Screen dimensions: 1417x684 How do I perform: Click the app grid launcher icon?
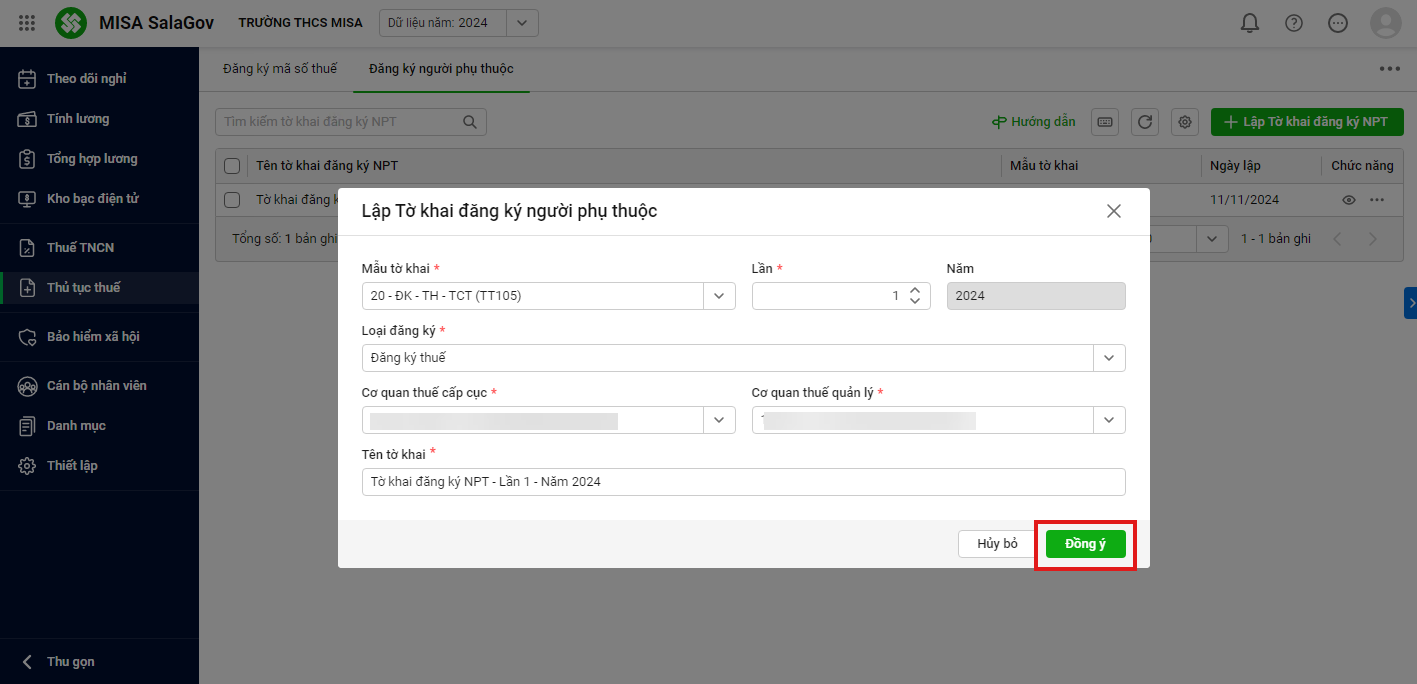tap(27, 23)
